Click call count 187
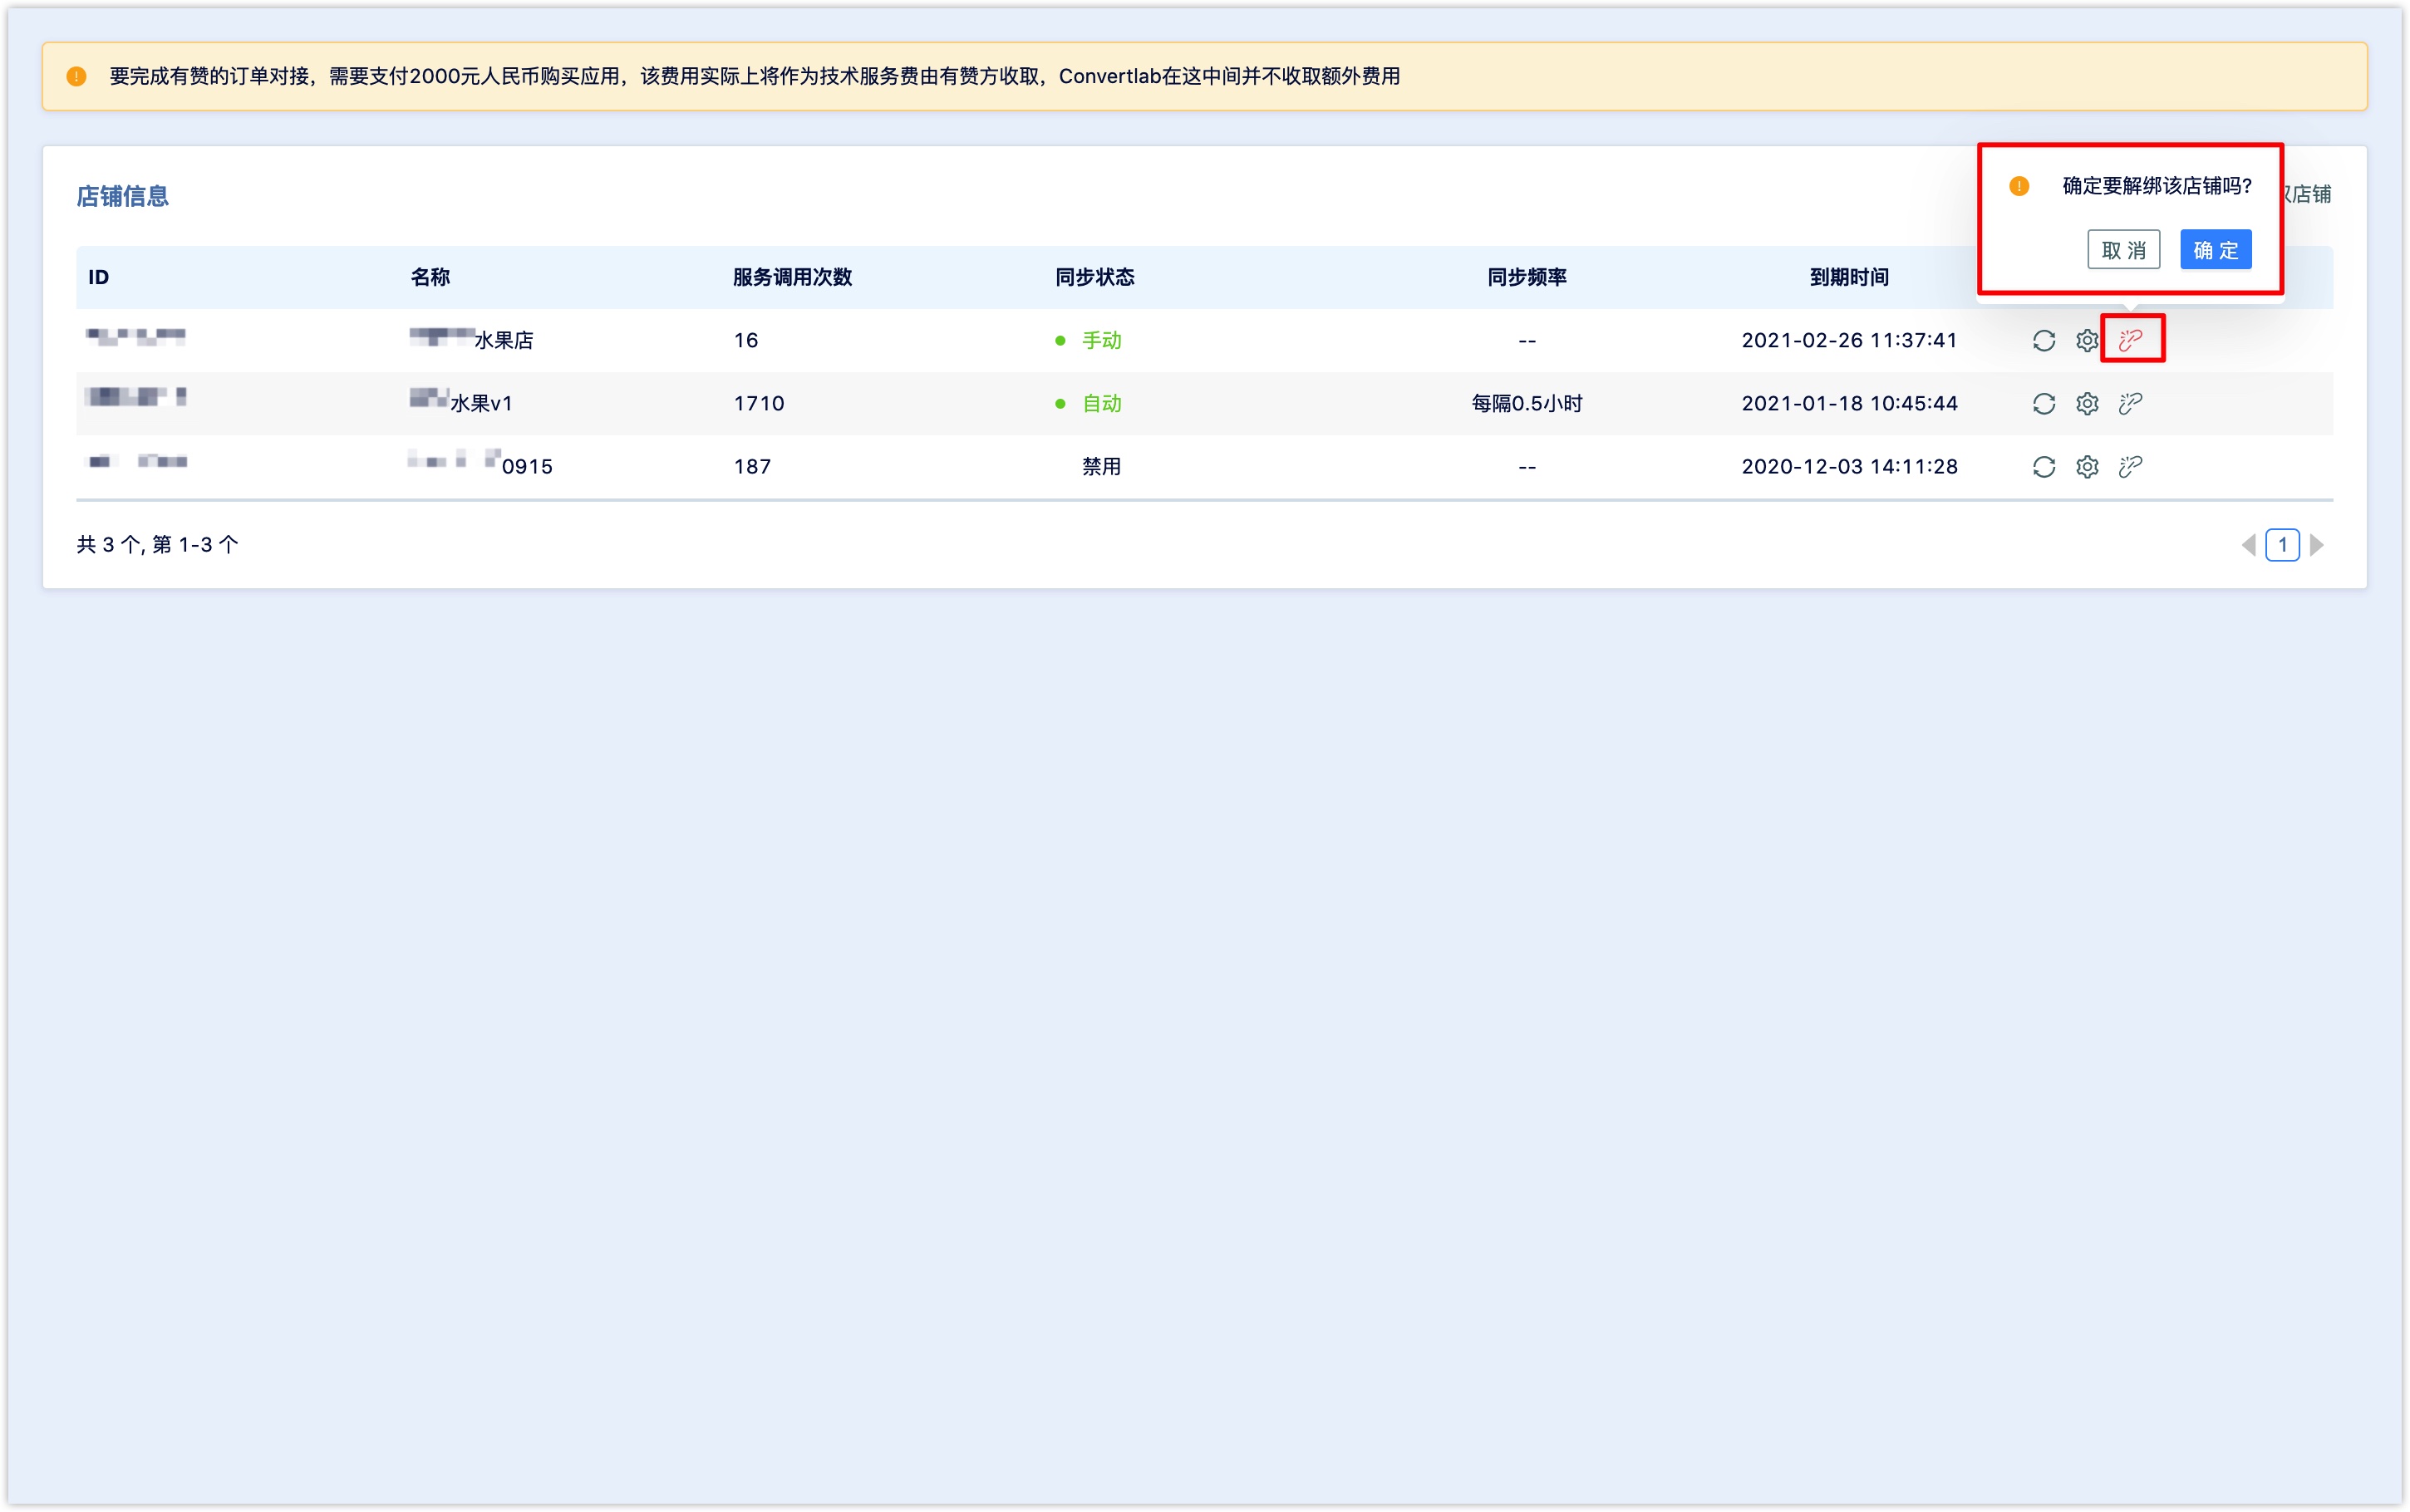The image size is (2410, 1512). coord(752,467)
